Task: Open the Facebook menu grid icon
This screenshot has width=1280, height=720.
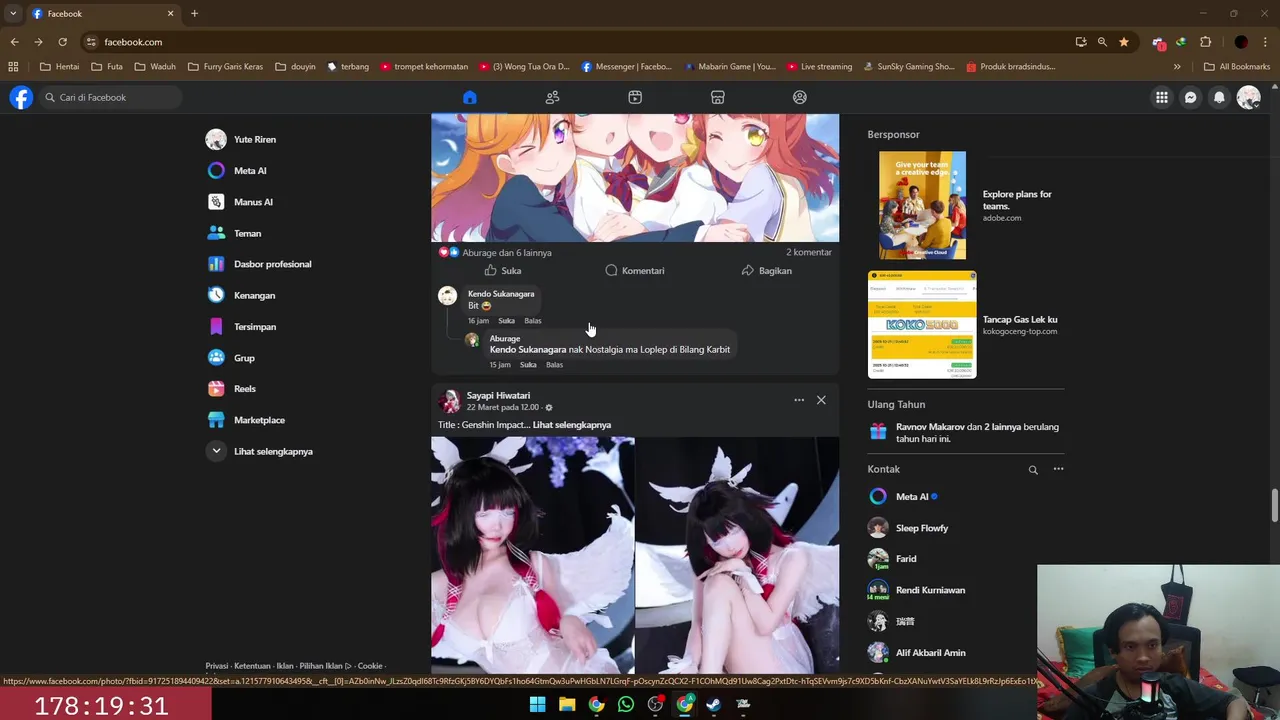Action: 1161,97
